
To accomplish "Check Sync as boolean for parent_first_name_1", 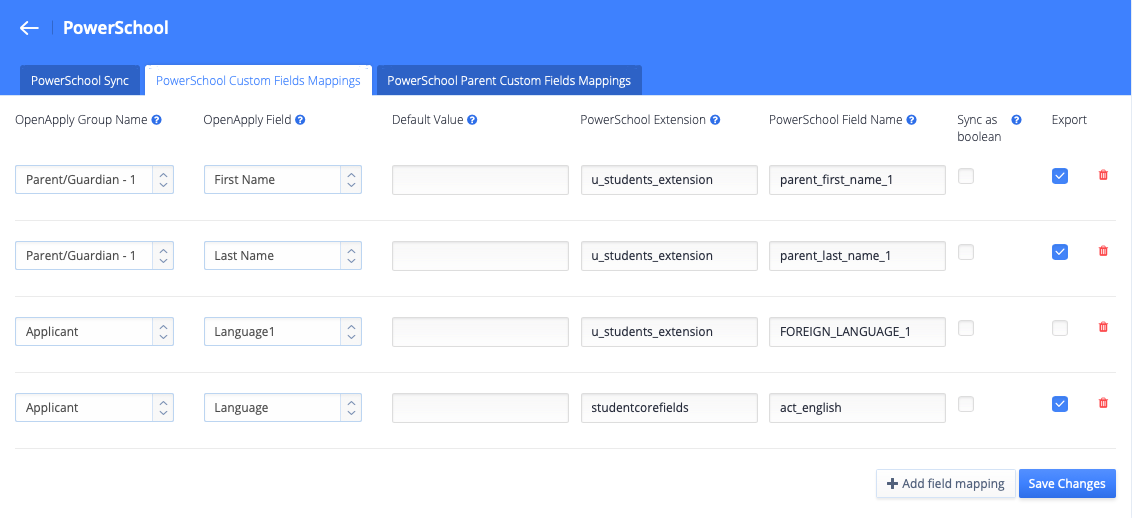I will (x=965, y=176).
